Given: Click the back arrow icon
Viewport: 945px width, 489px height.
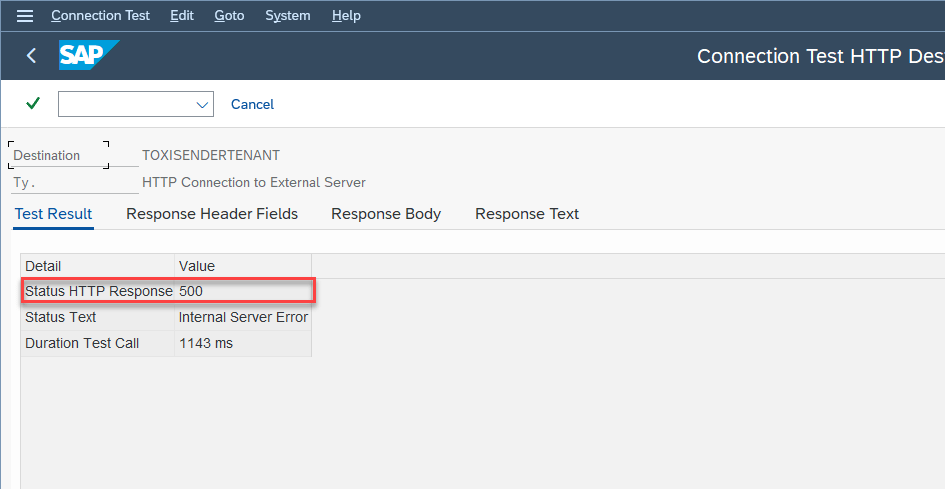Looking at the screenshot, I should tap(31, 56).
